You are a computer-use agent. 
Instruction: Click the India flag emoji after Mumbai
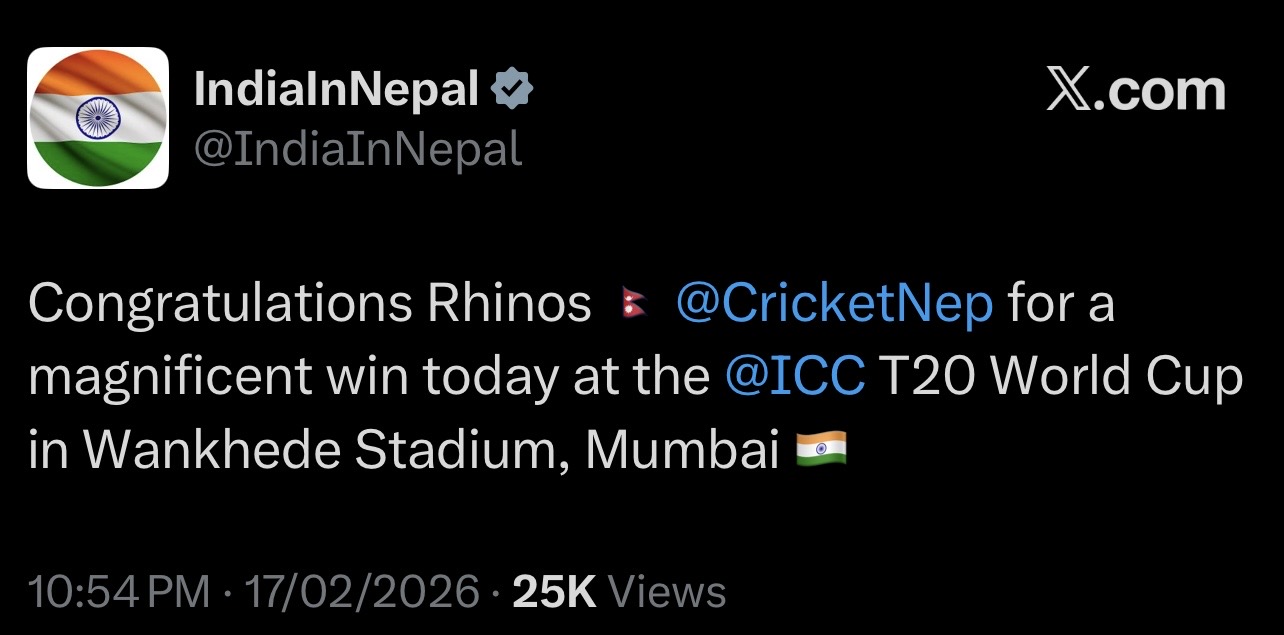tap(820, 449)
